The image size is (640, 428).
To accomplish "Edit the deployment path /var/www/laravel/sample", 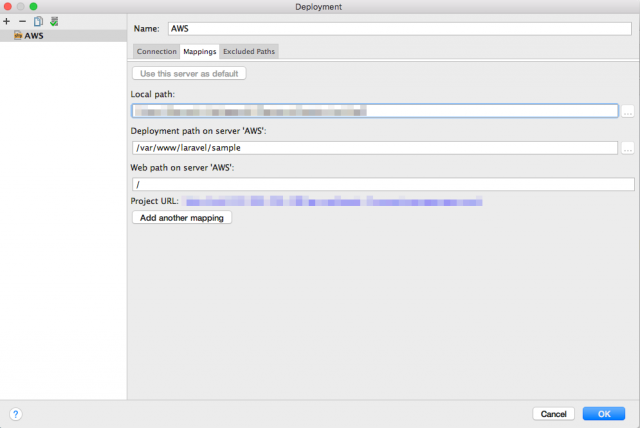I will tap(375, 148).
